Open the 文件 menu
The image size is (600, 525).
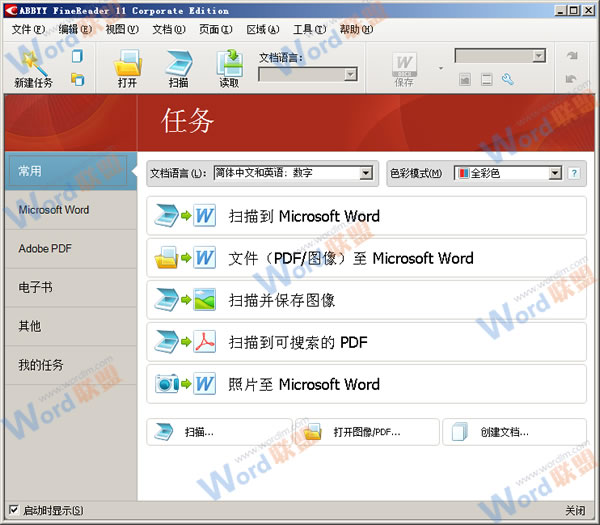click(28, 29)
